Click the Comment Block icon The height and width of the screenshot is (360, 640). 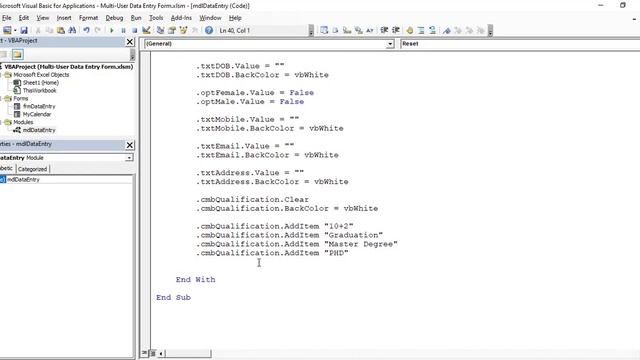(421, 30)
